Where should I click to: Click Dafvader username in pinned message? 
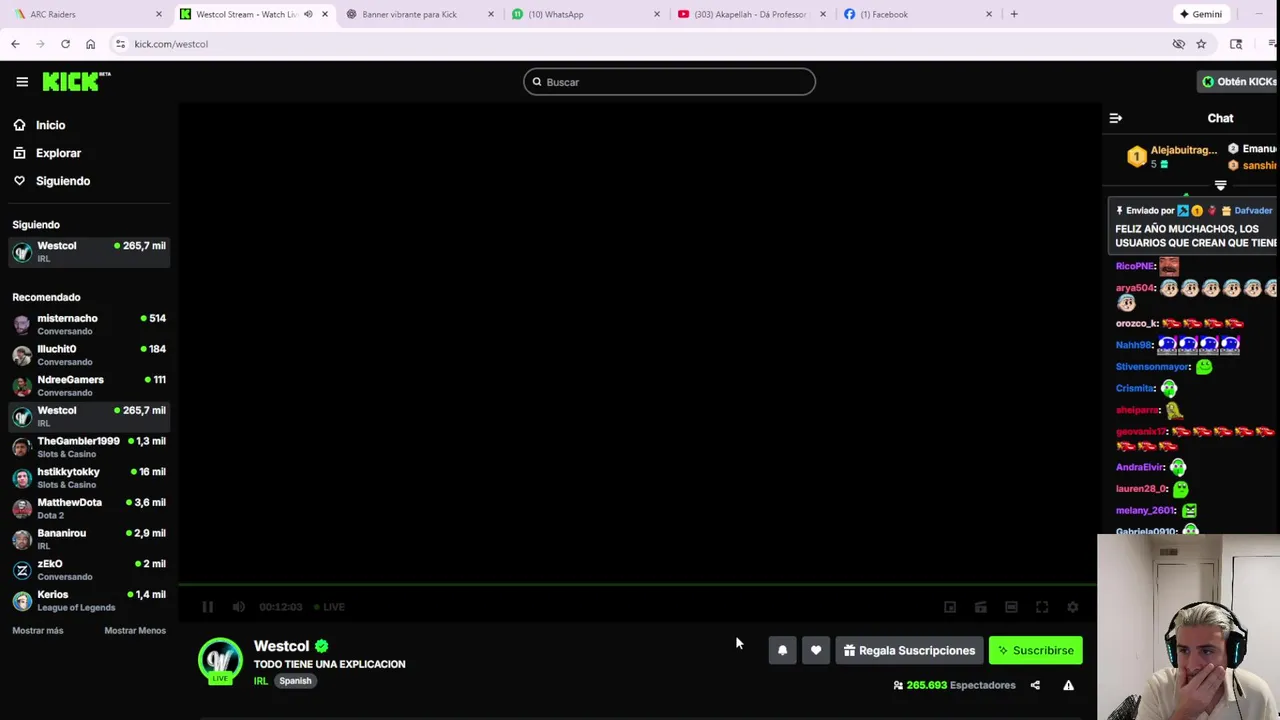1253,211
